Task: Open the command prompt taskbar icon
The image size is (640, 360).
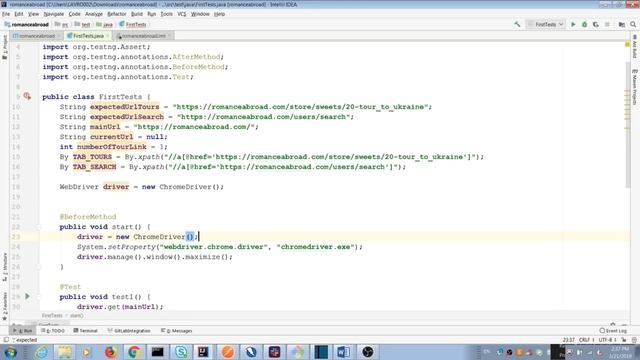Action: (x=158, y=352)
